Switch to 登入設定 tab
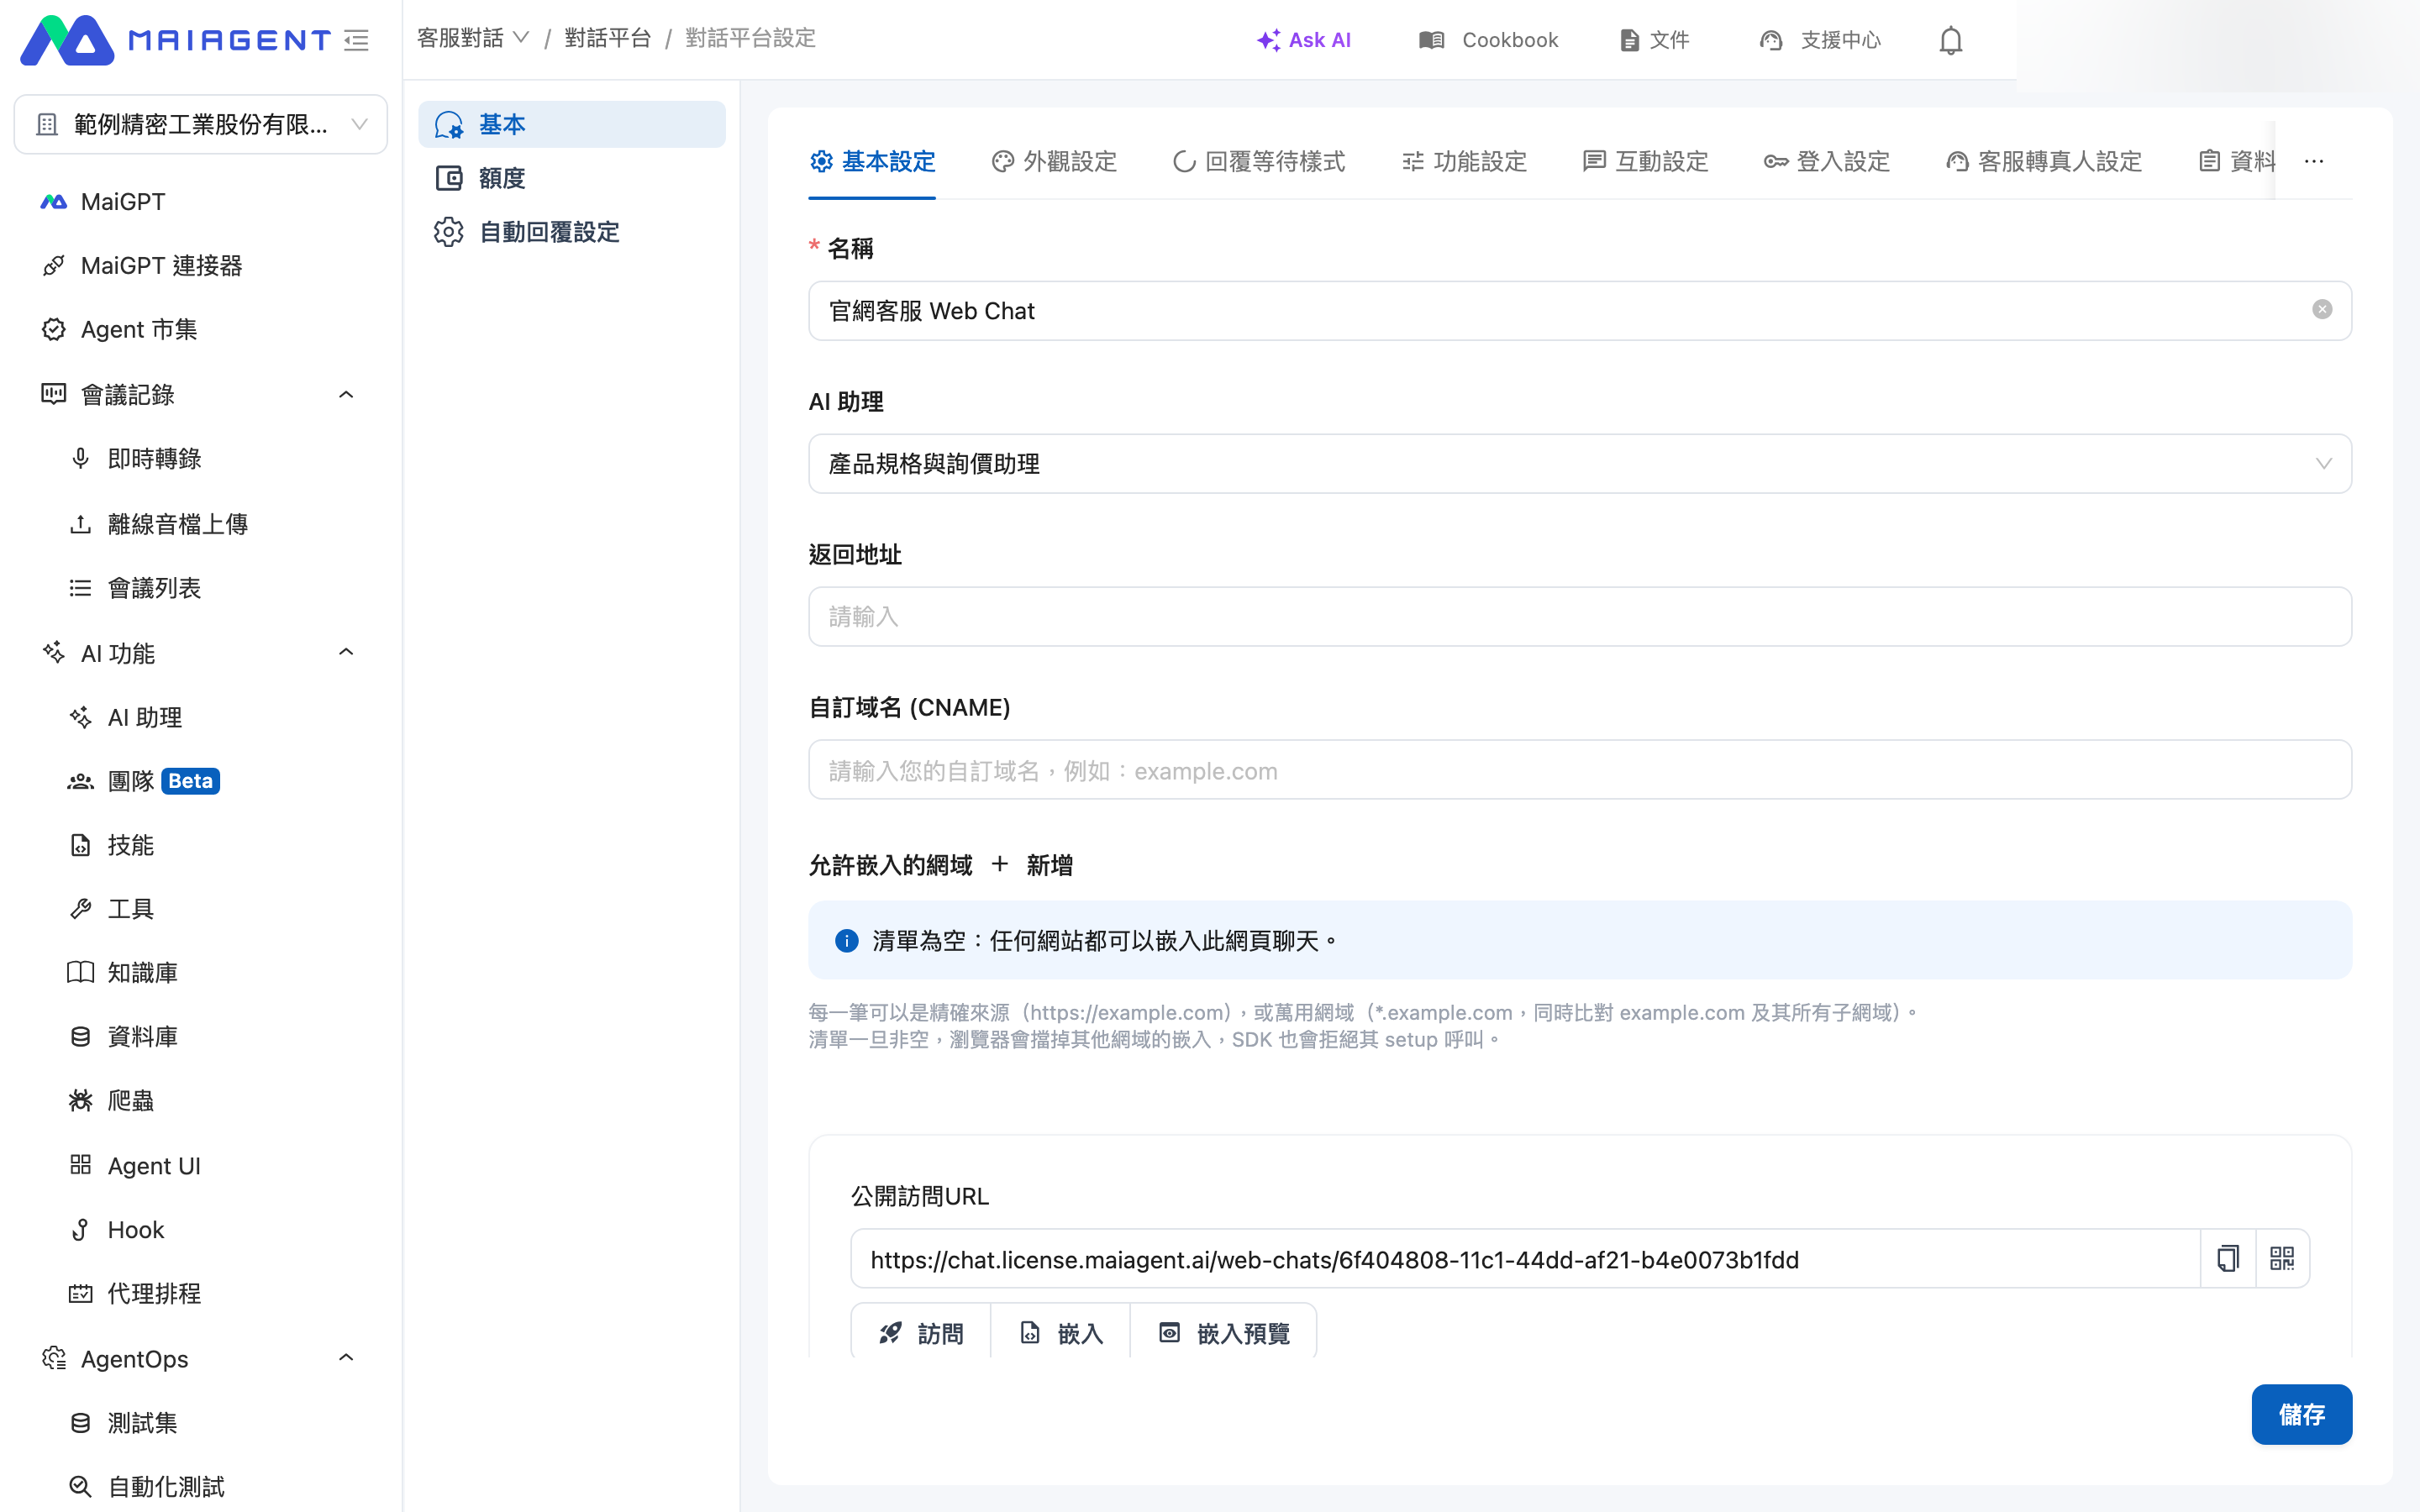Image resolution: width=2420 pixels, height=1512 pixels. pos(1827,161)
